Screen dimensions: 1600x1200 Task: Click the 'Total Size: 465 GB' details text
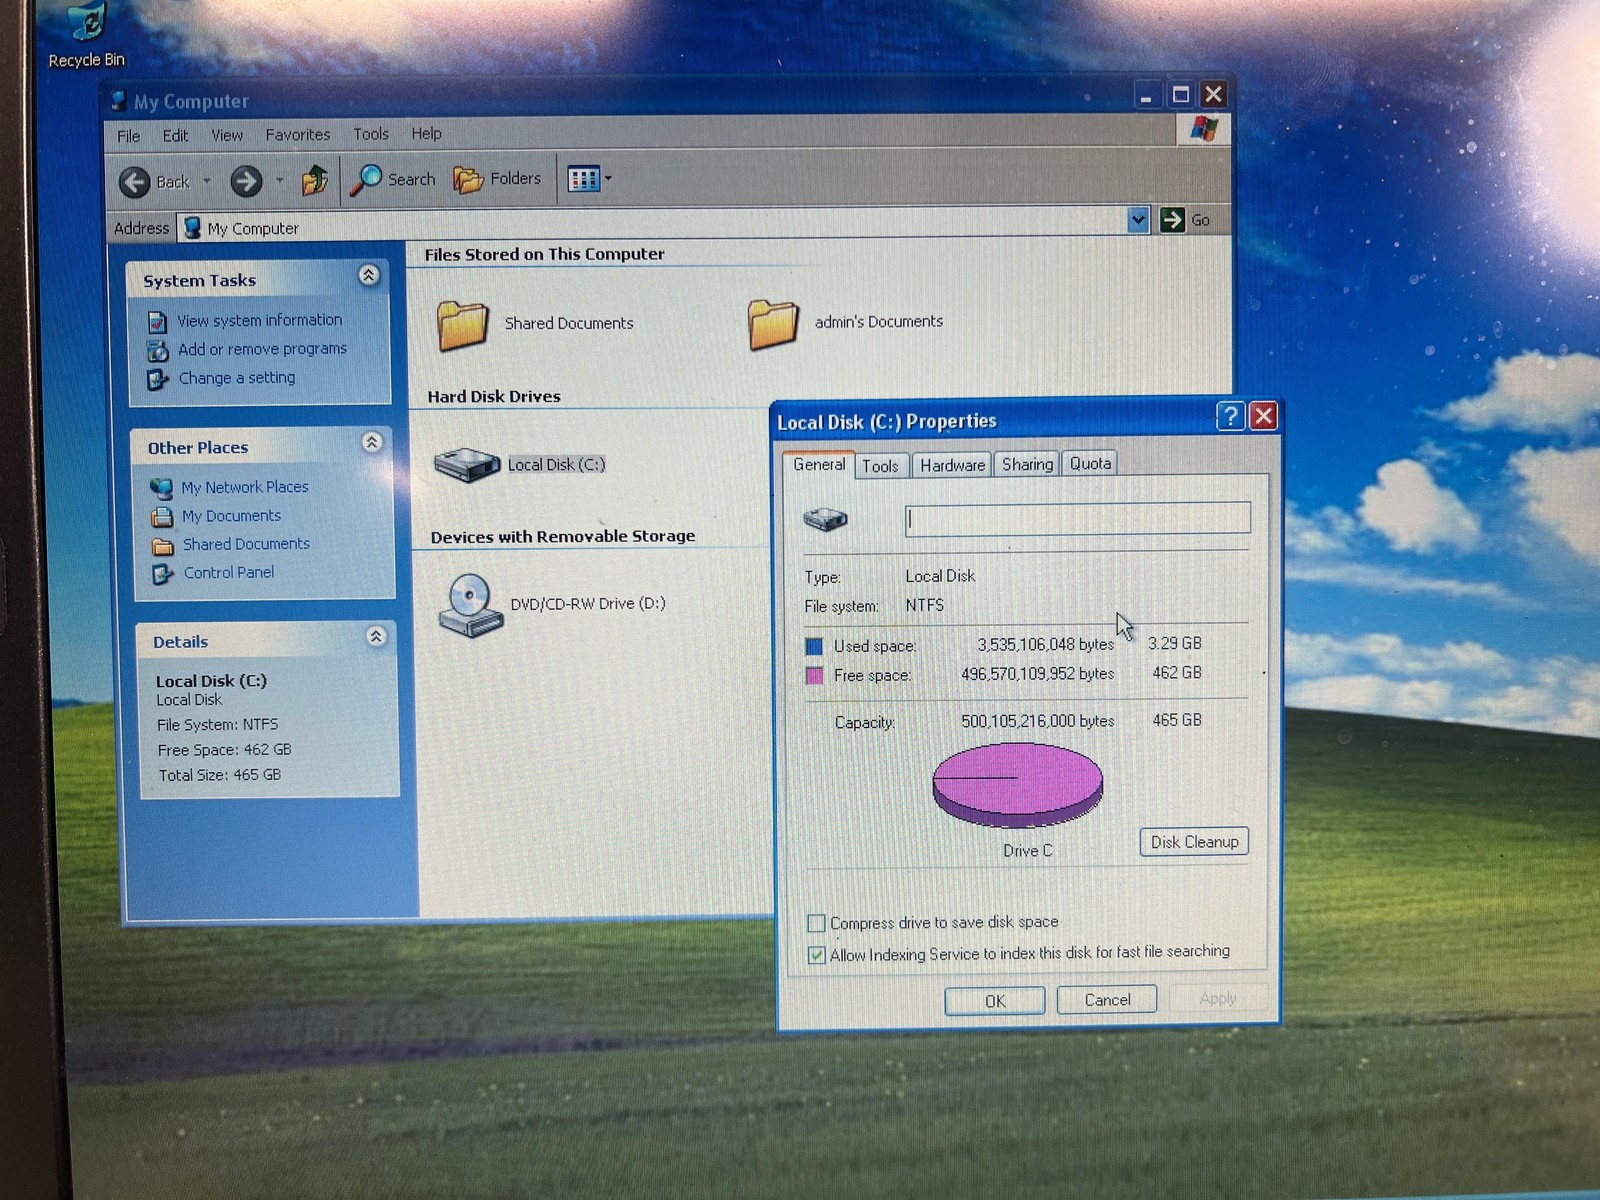pos(220,775)
